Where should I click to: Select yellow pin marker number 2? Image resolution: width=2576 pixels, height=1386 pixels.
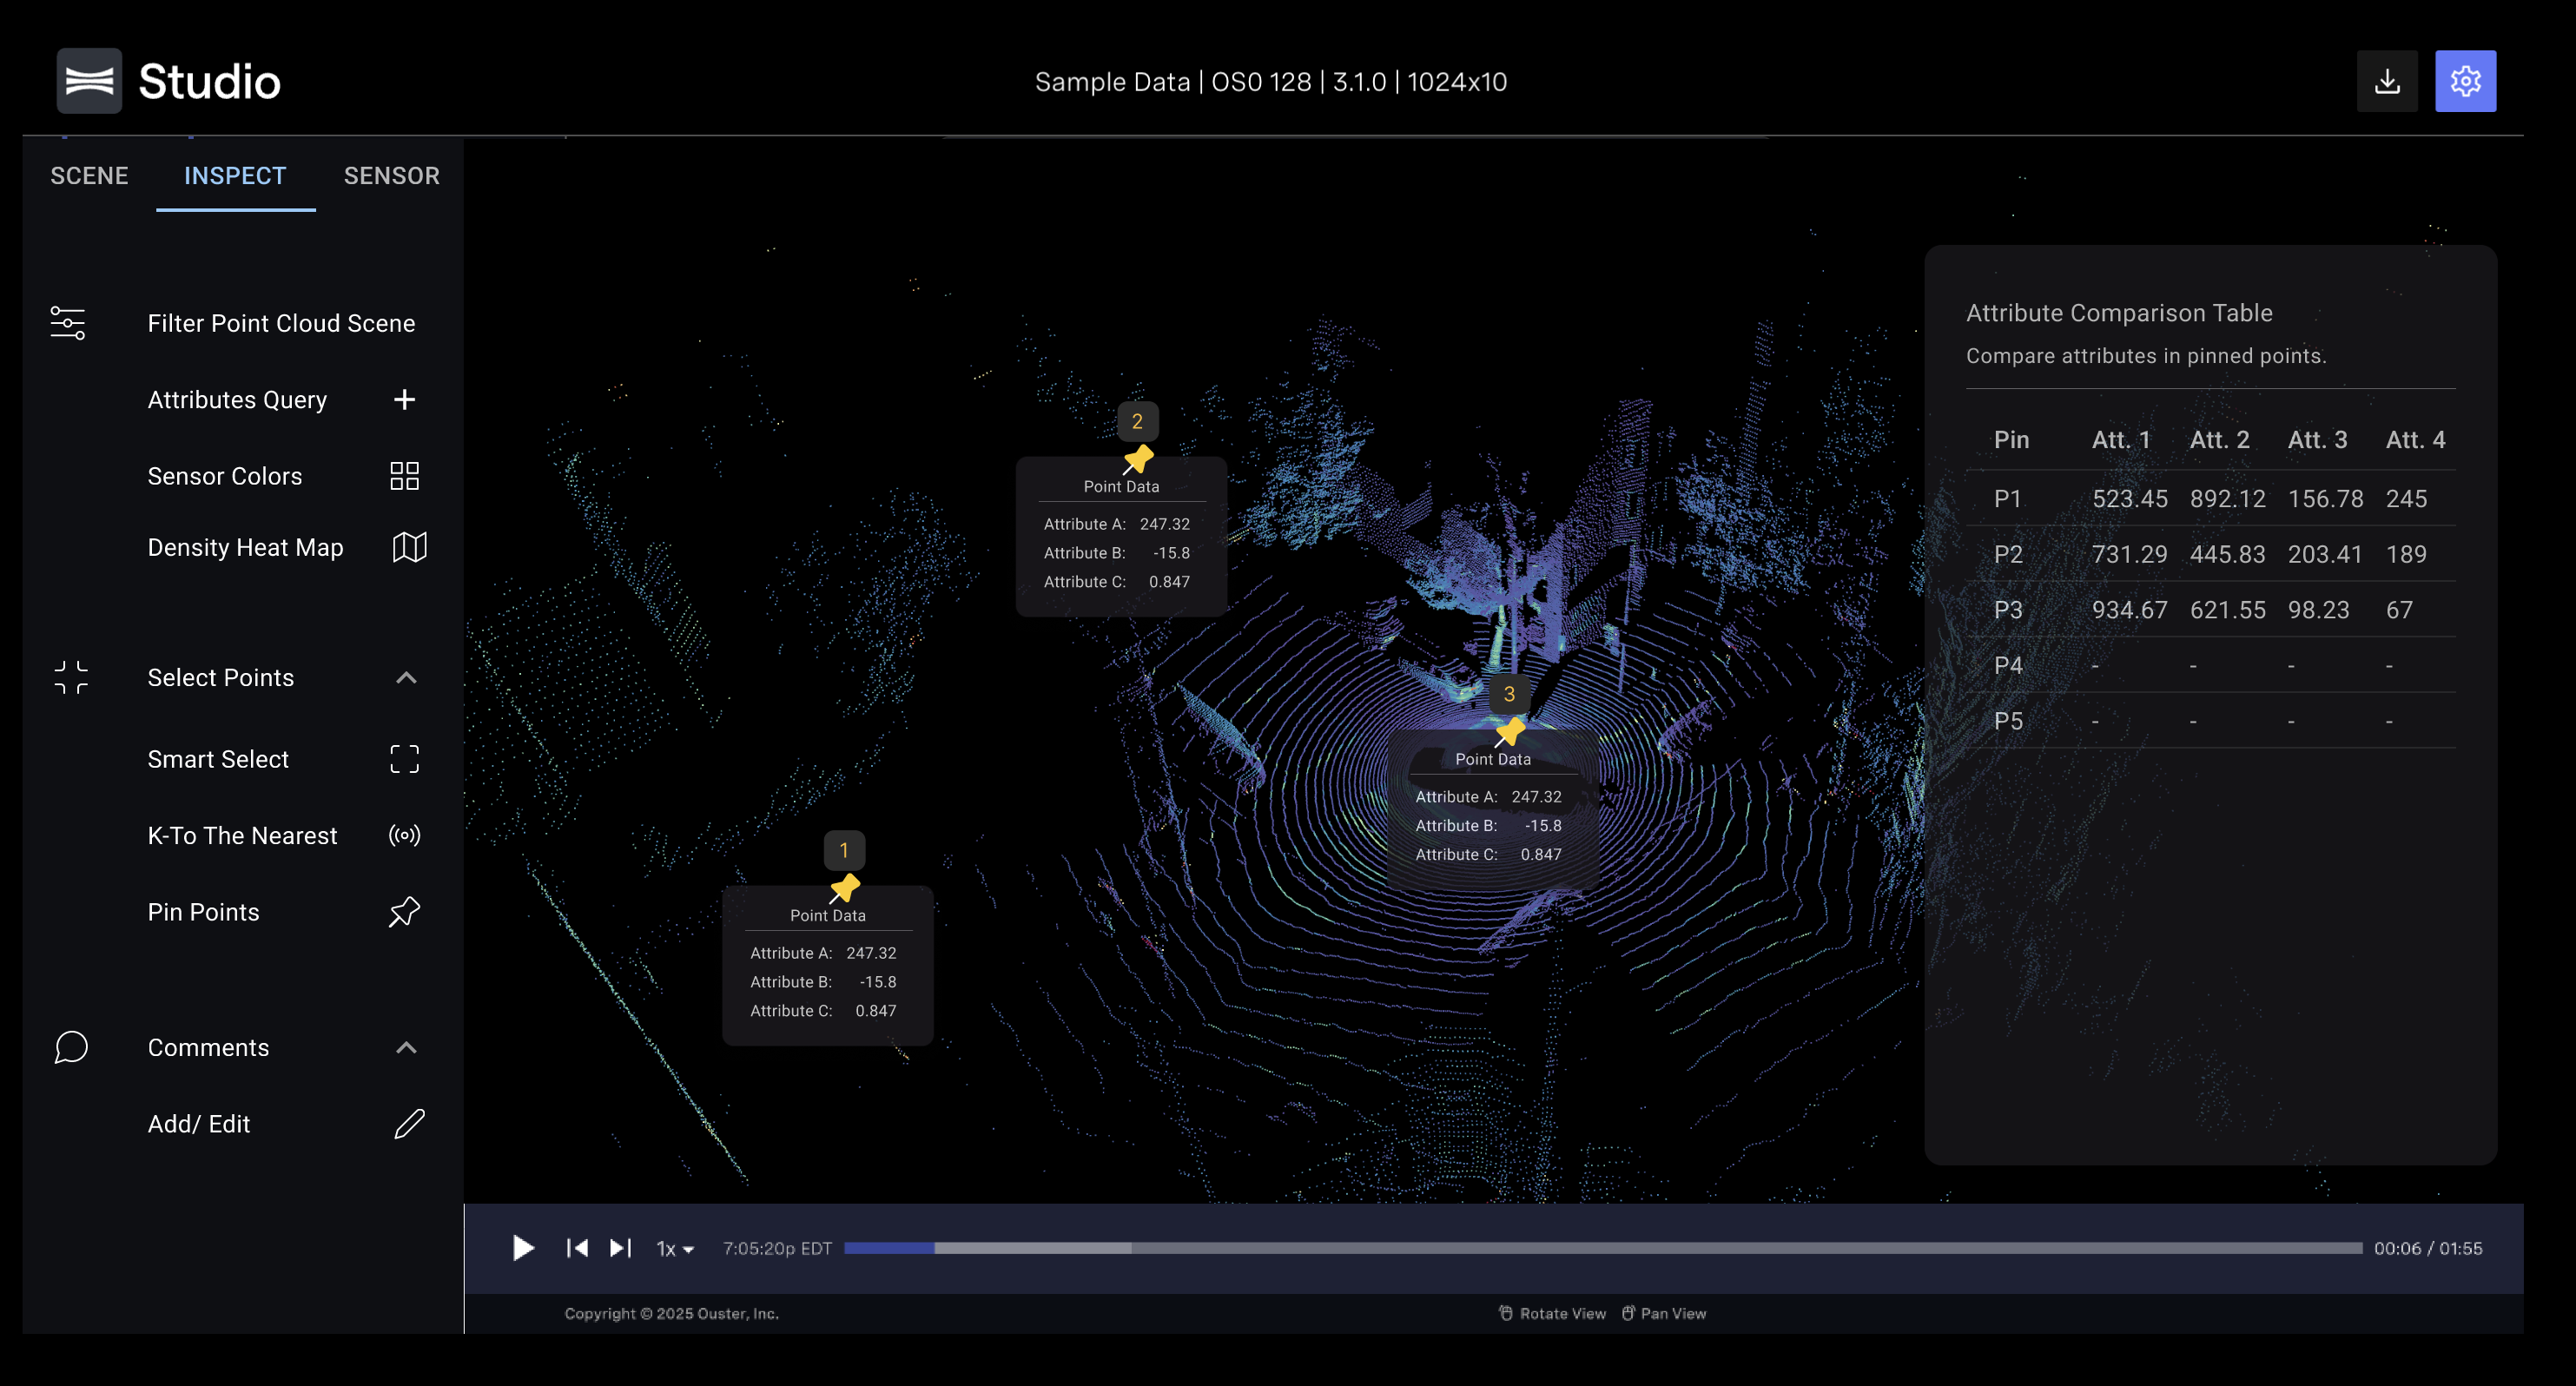[1138, 458]
